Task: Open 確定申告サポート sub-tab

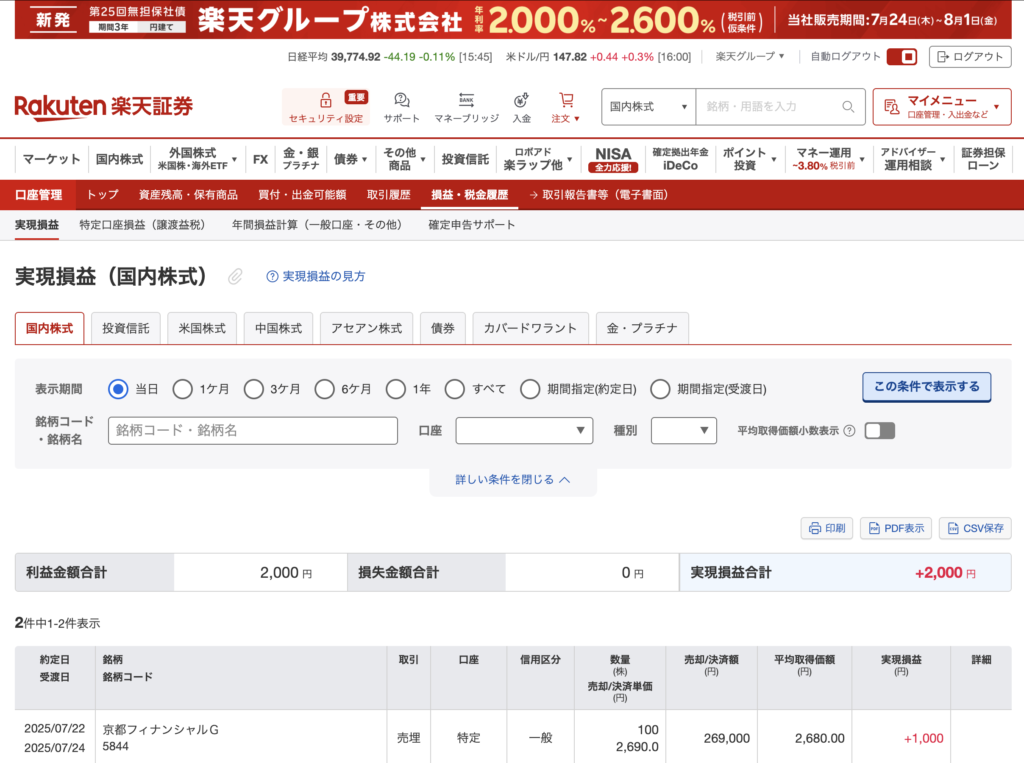Action: coord(472,225)
